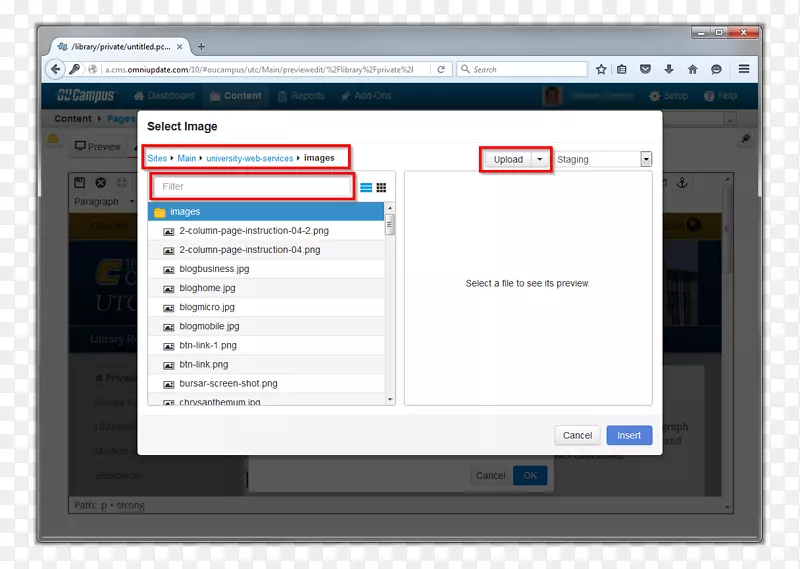Open the Help menu
The height and width of the screenshot is (569, 800).
(x=720, y=95)
